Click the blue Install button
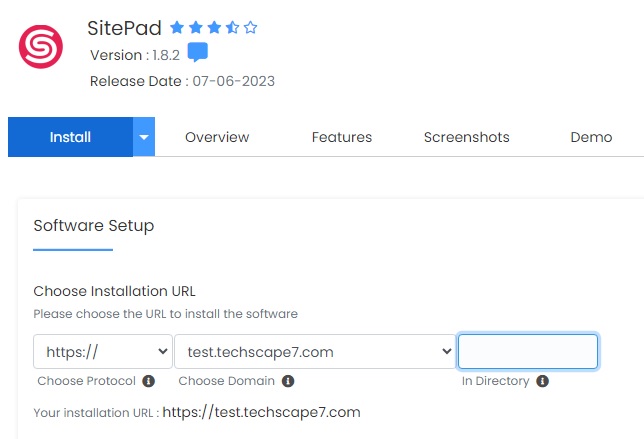Image resolution: width=644 pixels, height=439 pixels. tap(70, 137)
